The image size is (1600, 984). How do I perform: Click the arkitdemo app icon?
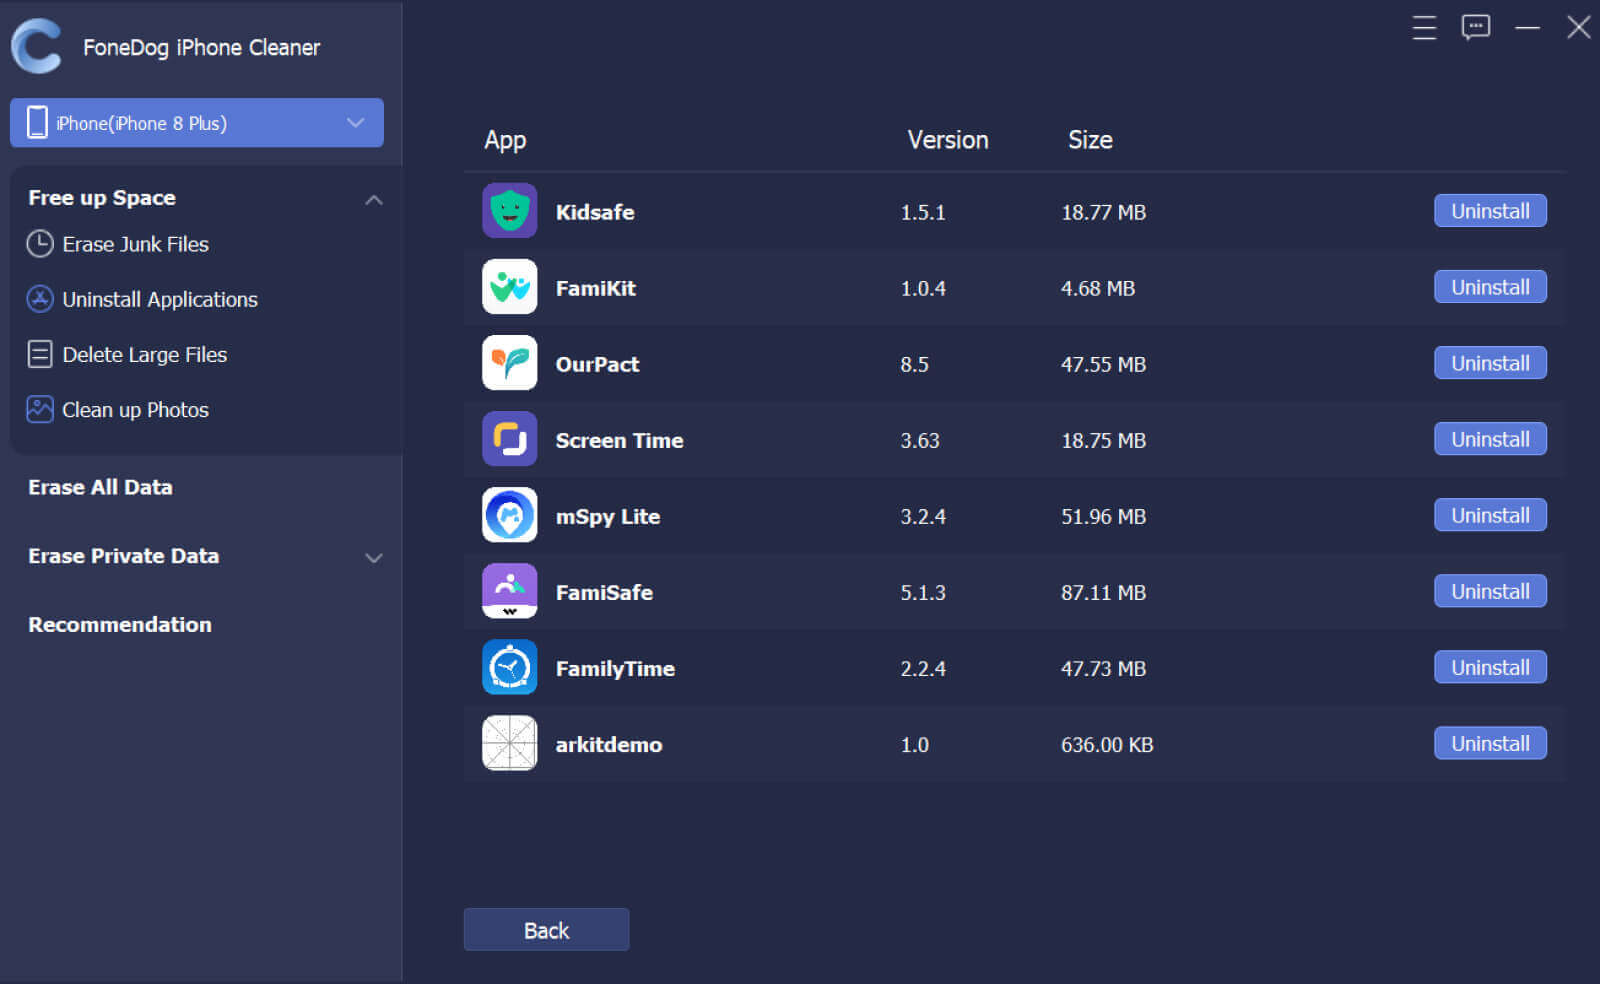point(510,742)
